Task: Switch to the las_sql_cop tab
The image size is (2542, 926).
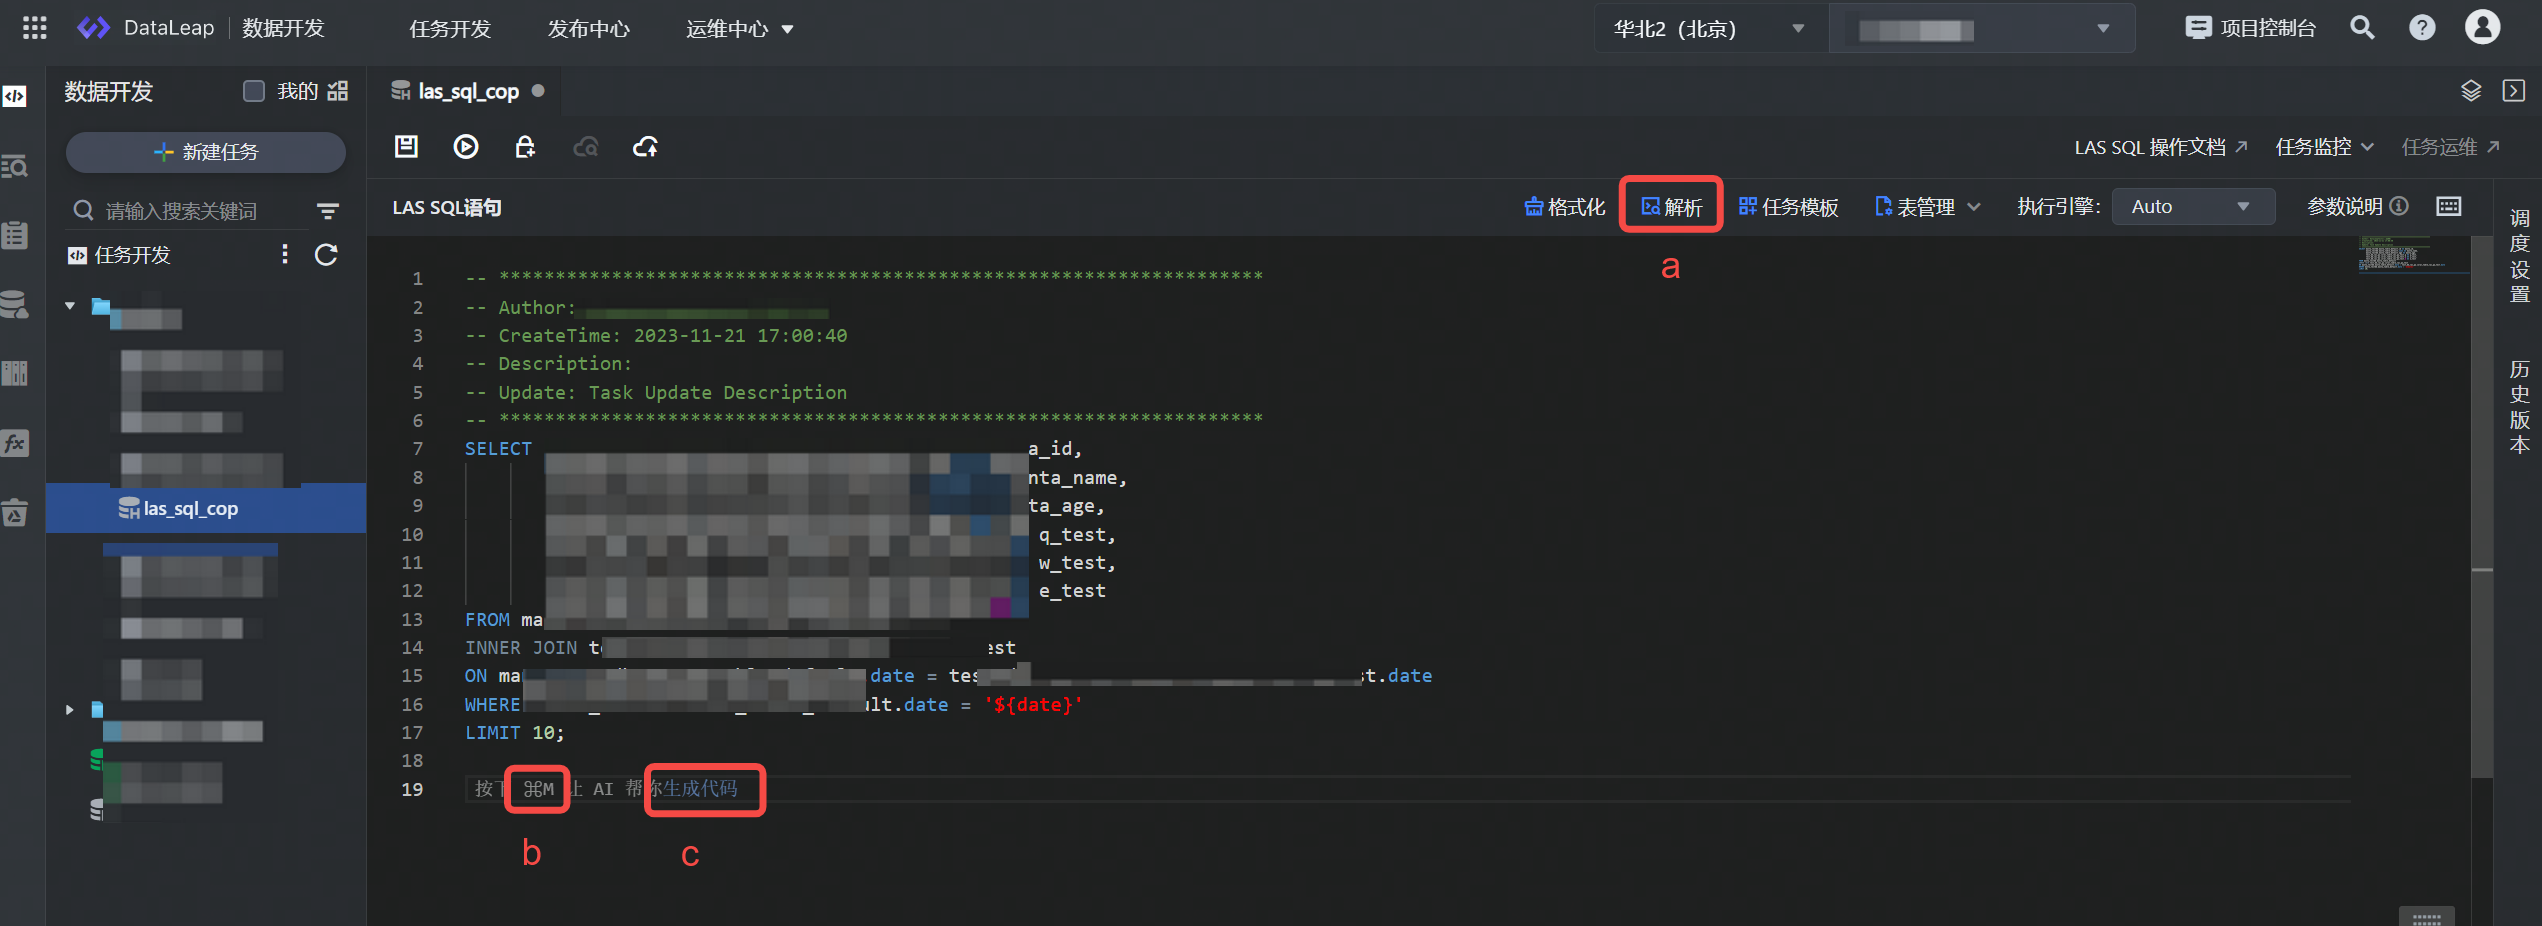Action: [468, 91]
